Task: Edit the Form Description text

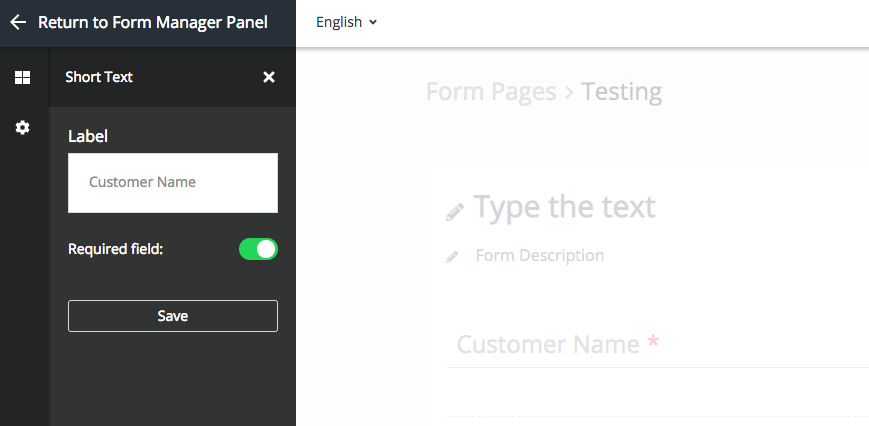Action: pos(540,255)
